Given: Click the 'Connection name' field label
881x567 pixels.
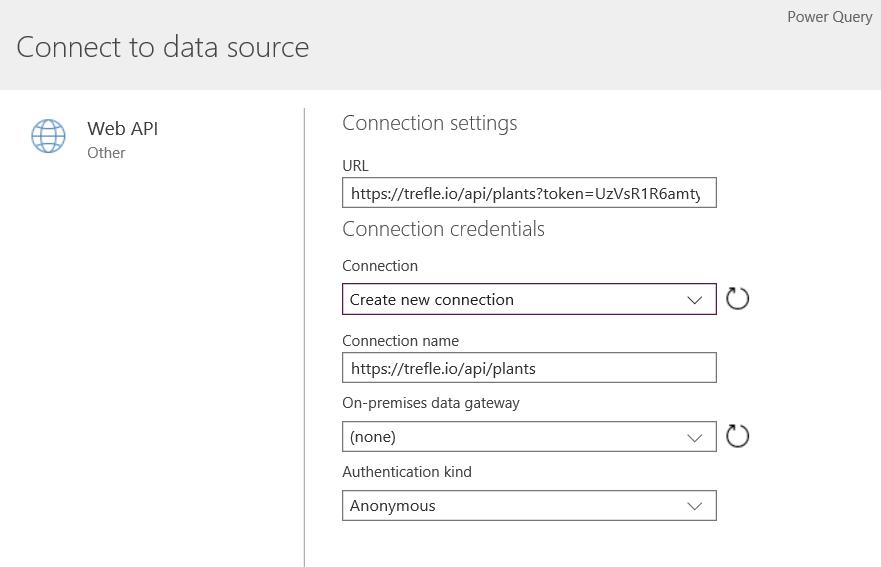Looking at the screenshot, I should tap(400, 341).
